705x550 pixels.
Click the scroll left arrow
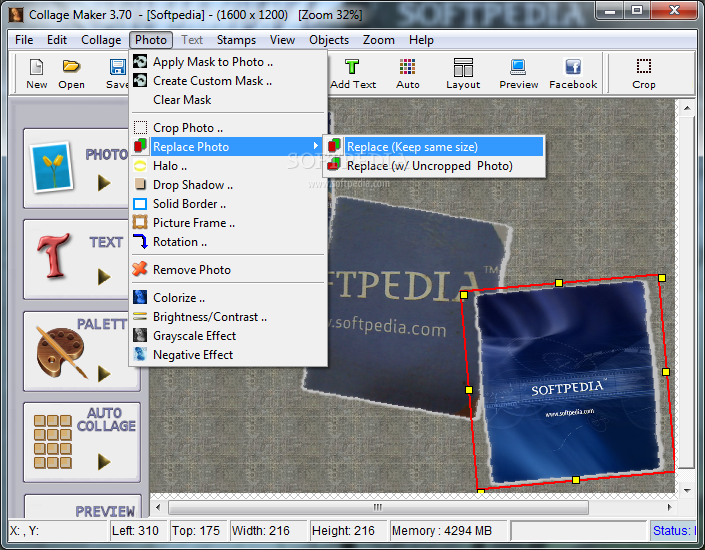click(x=158, y=507)
